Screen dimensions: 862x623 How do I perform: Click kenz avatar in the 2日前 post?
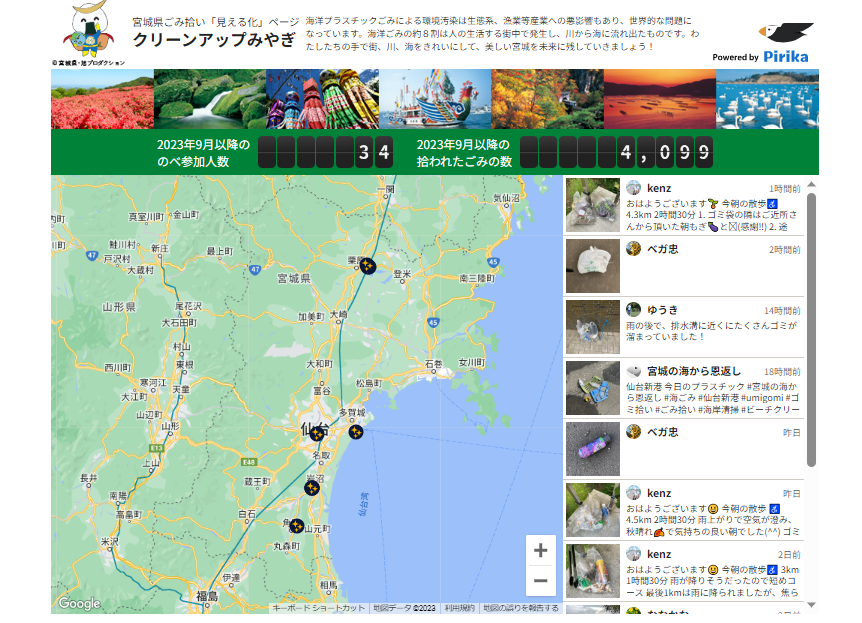(x=633, y=554)
